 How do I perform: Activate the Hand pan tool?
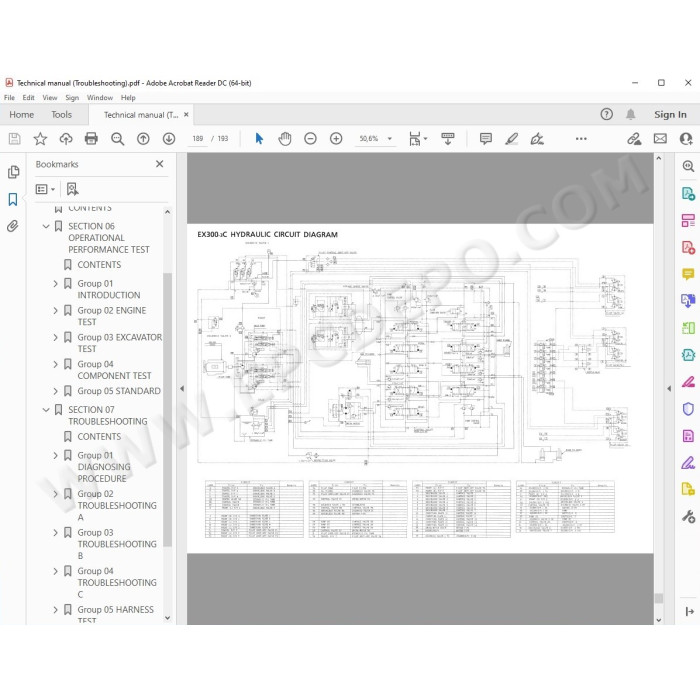[285, 139]
